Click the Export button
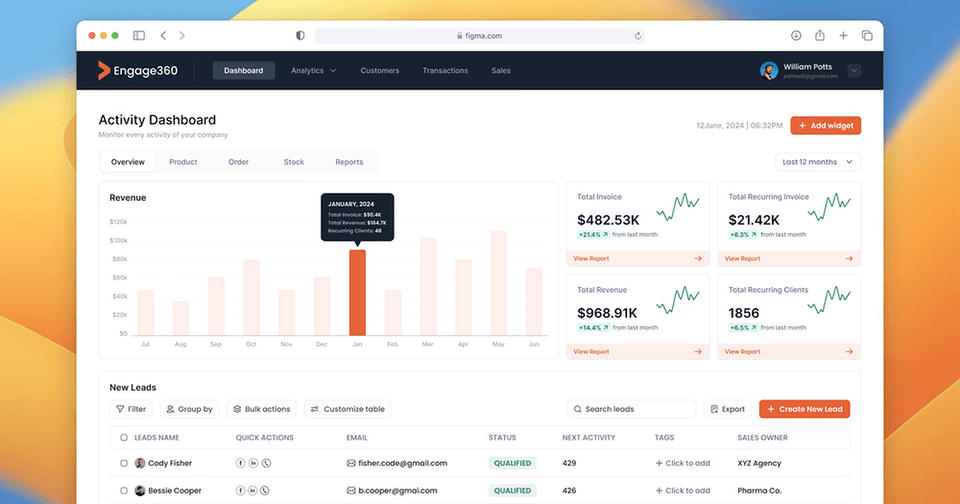Viewport: 960px width, 504px height. point(727,409)
